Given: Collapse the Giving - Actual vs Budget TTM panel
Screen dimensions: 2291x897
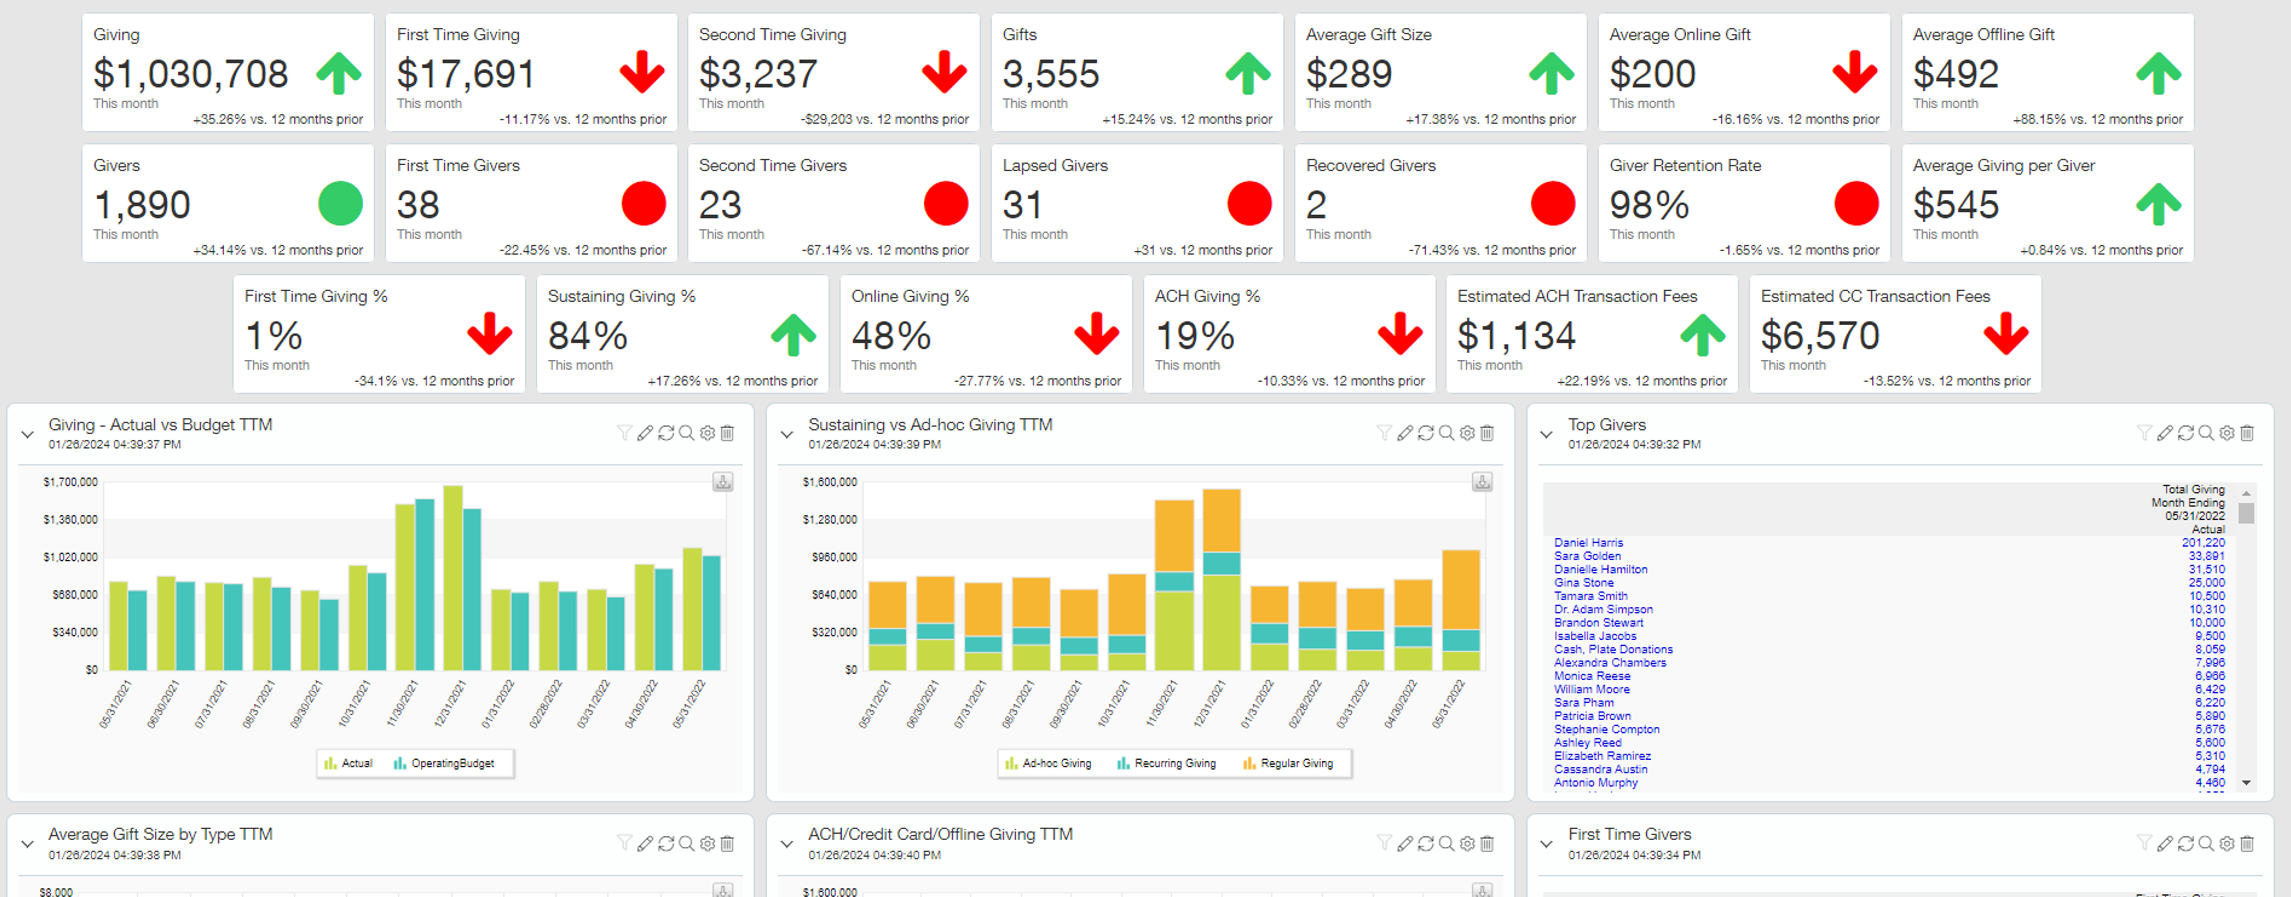Looking at the screenshot, I should 28,435.
